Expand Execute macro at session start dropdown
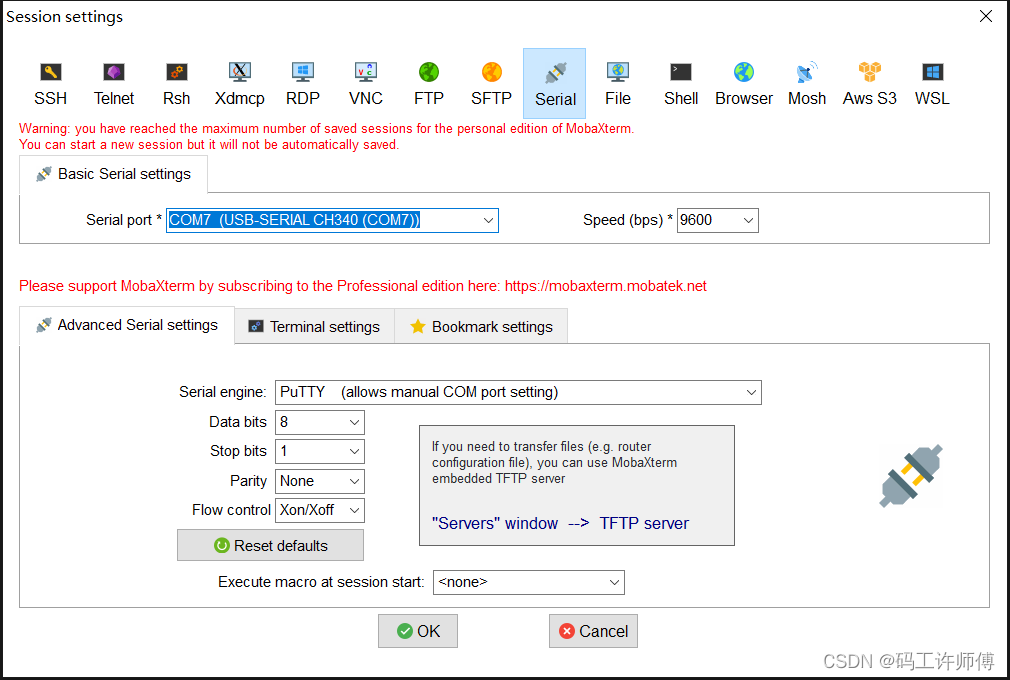The height and width of the screenshot is (680, 1010). pos(529,582)
